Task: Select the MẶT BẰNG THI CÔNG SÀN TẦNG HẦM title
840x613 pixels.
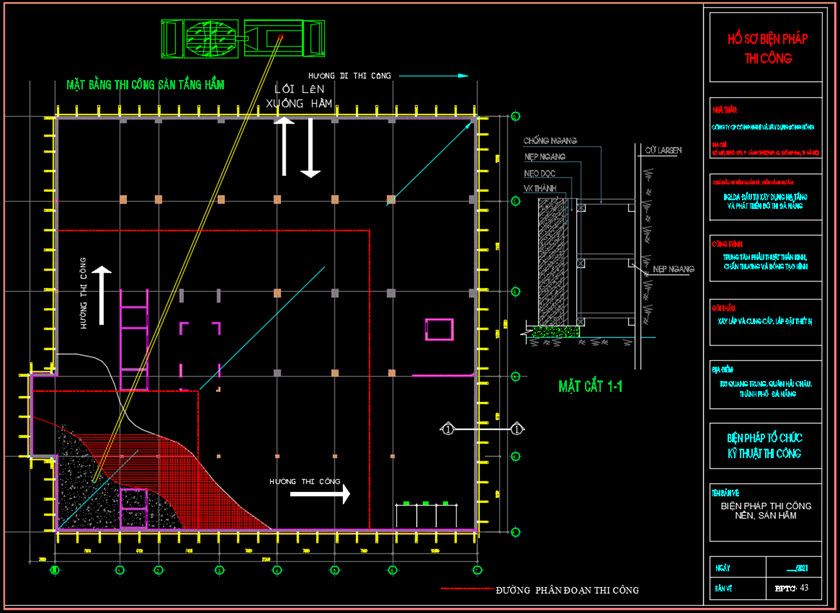Action: (x=145, y=86)
